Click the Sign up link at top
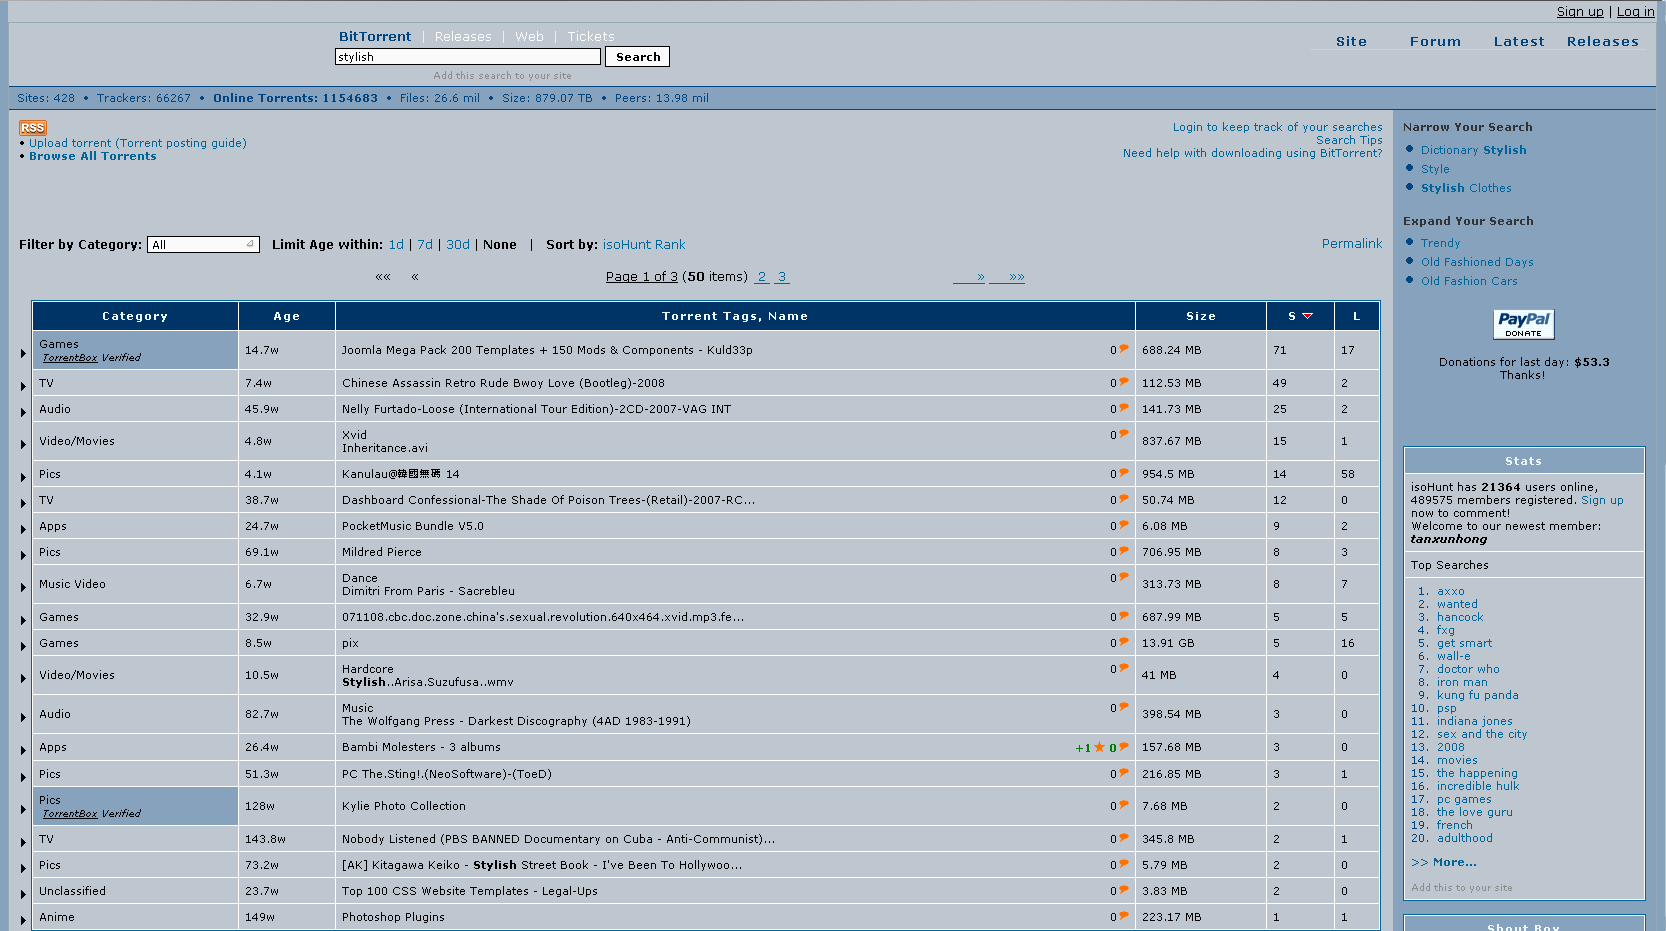 click(x=1580, y=12)
